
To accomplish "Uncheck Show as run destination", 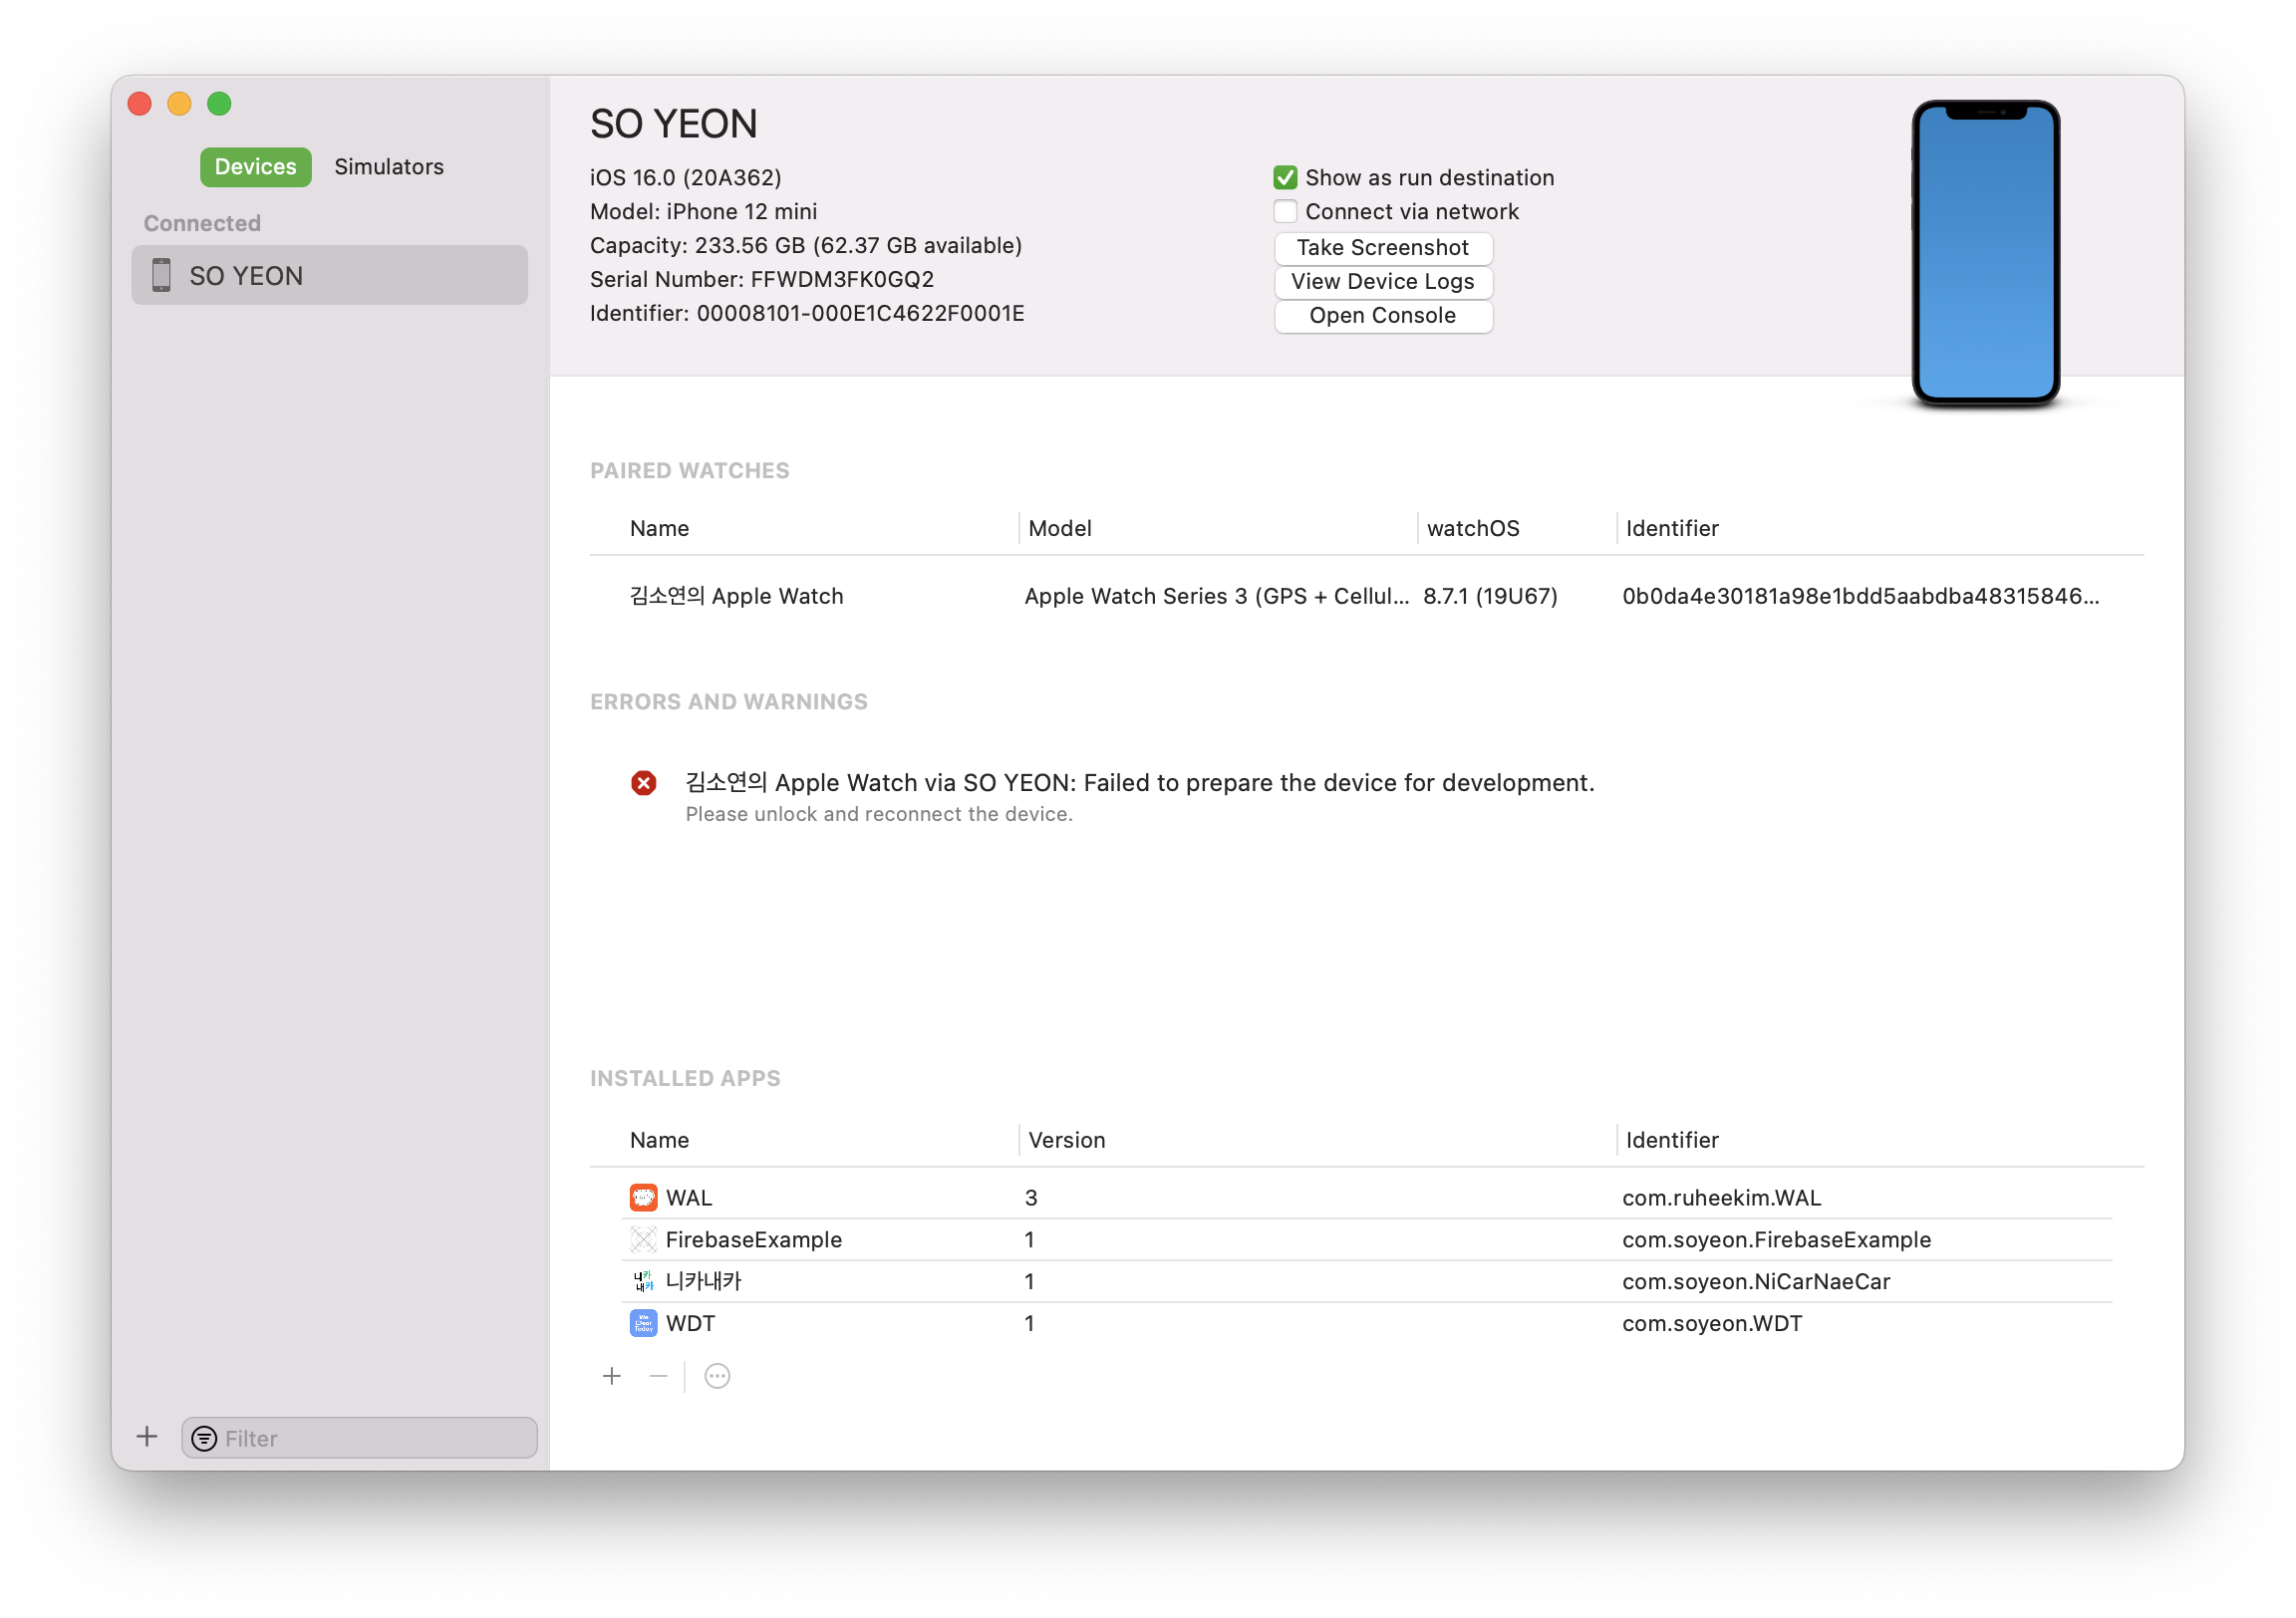I will tap(1285, 177).
